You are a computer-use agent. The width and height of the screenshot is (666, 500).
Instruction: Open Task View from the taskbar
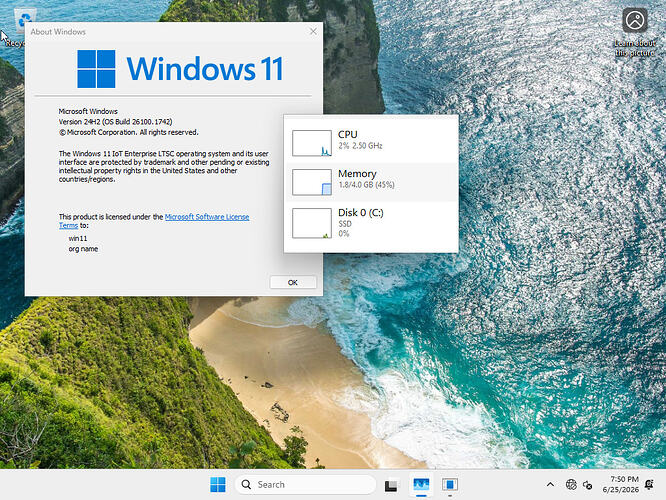pyautogui.click(x=391, y=485)
